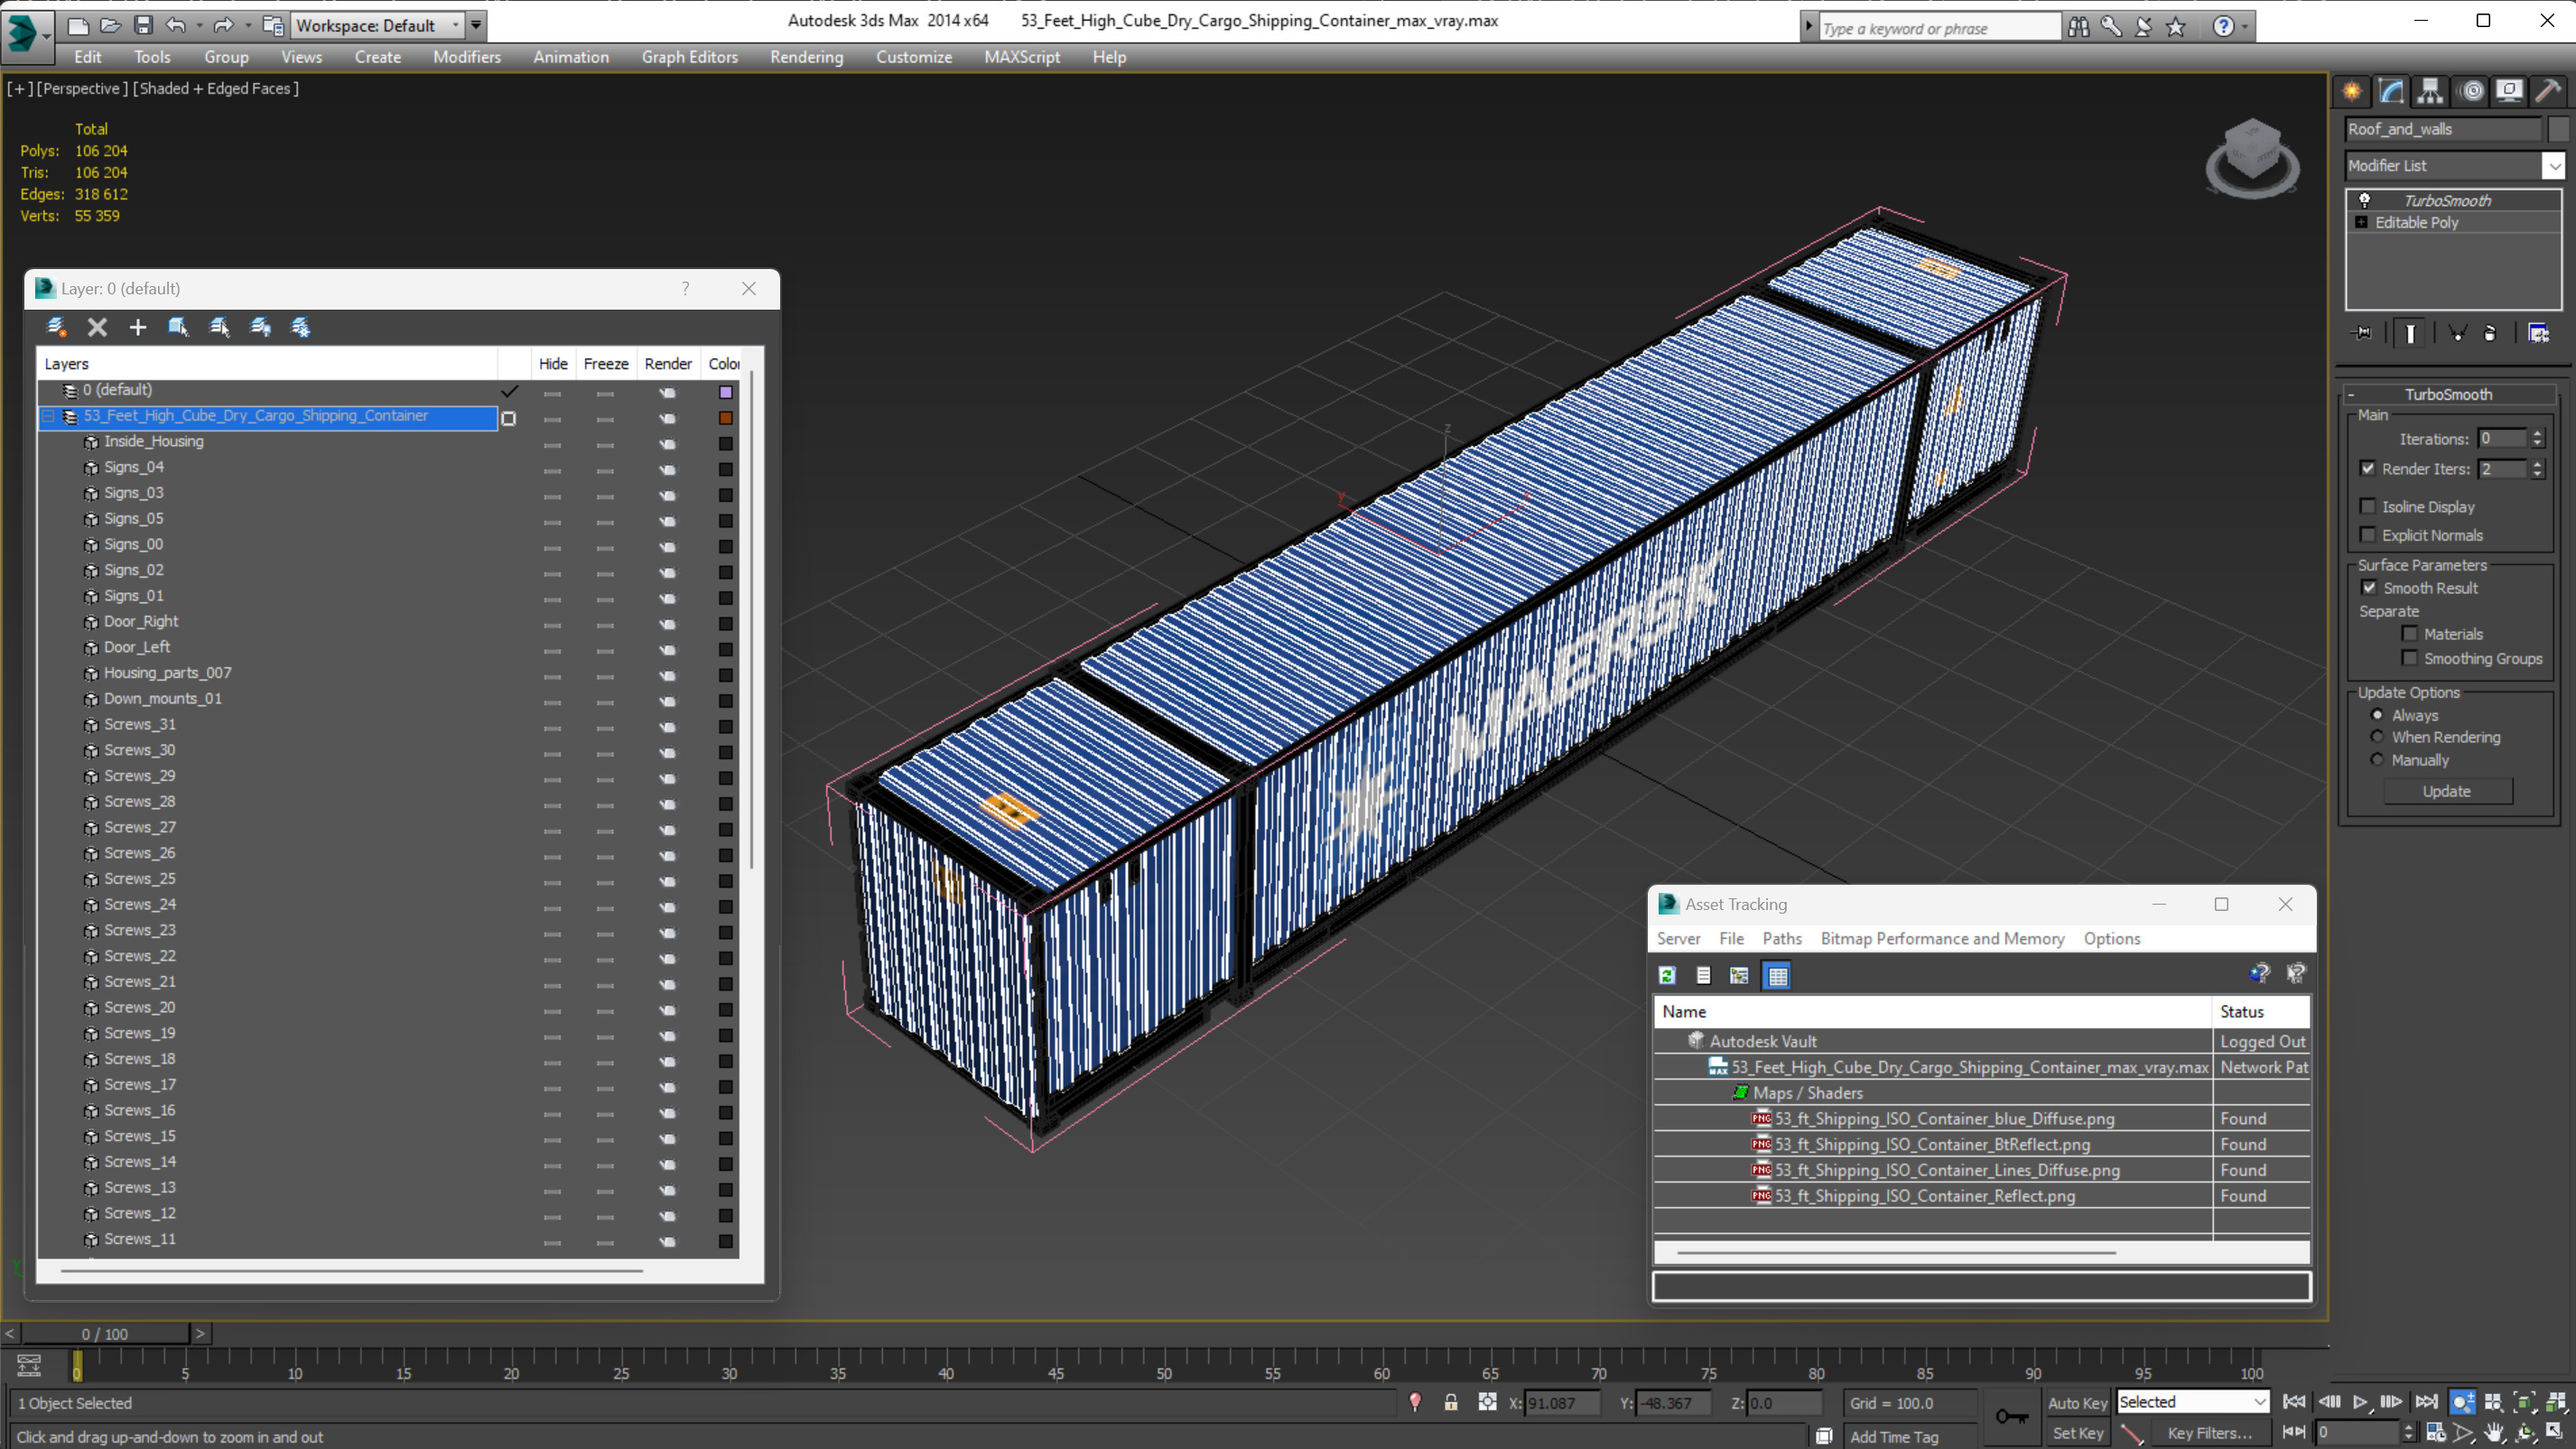The height and width of the screenshot is (1449, 2576).
Task: Click the ViewCube in the viewport
Action: click(x=2252, y=157)
